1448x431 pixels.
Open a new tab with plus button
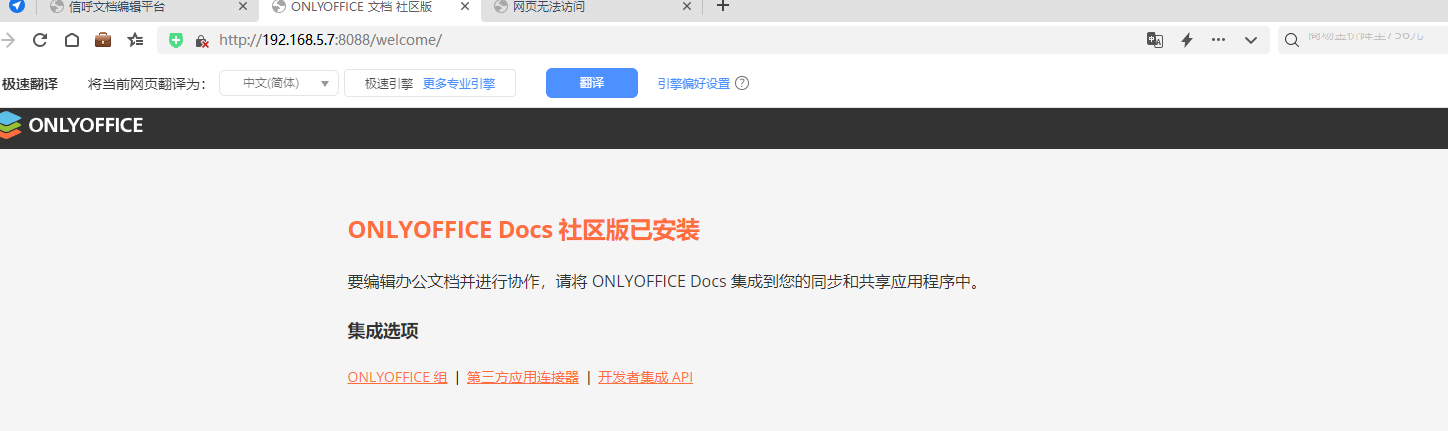point(723,7)
